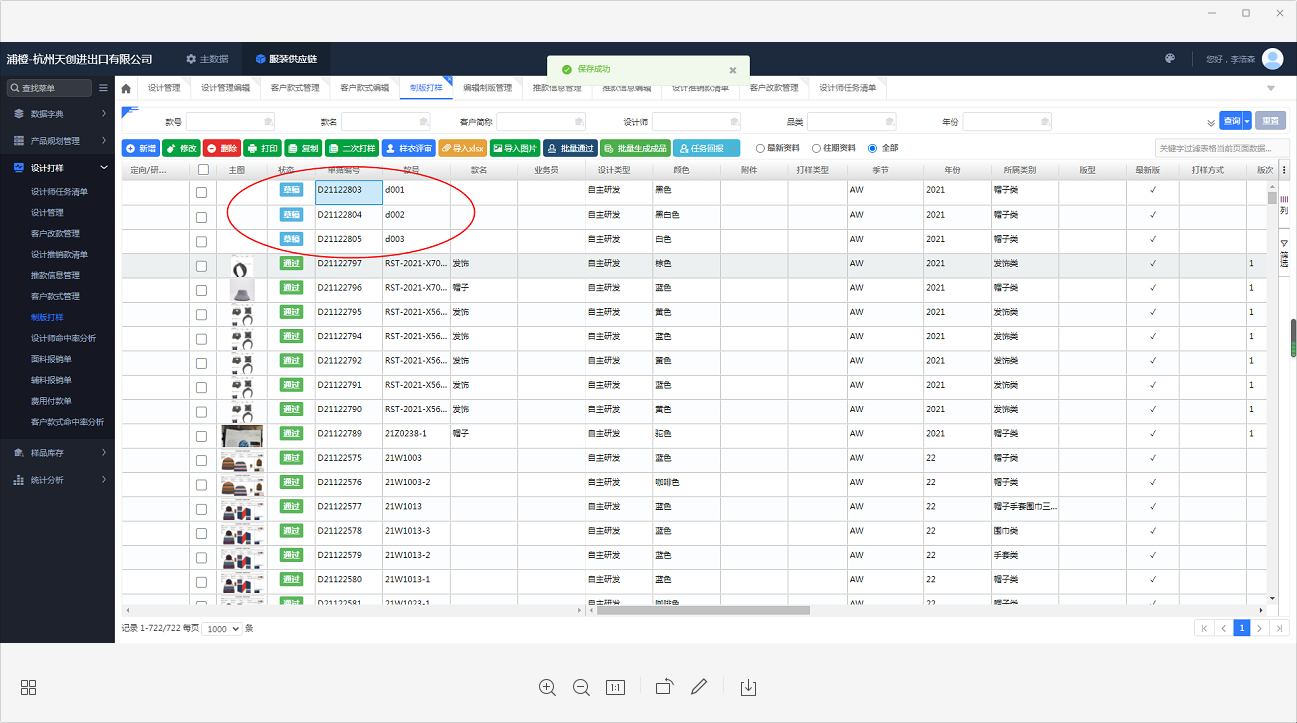Go to next page arrow in pagination
This screenshot has height=723, width=1297.
[1259, 628]
